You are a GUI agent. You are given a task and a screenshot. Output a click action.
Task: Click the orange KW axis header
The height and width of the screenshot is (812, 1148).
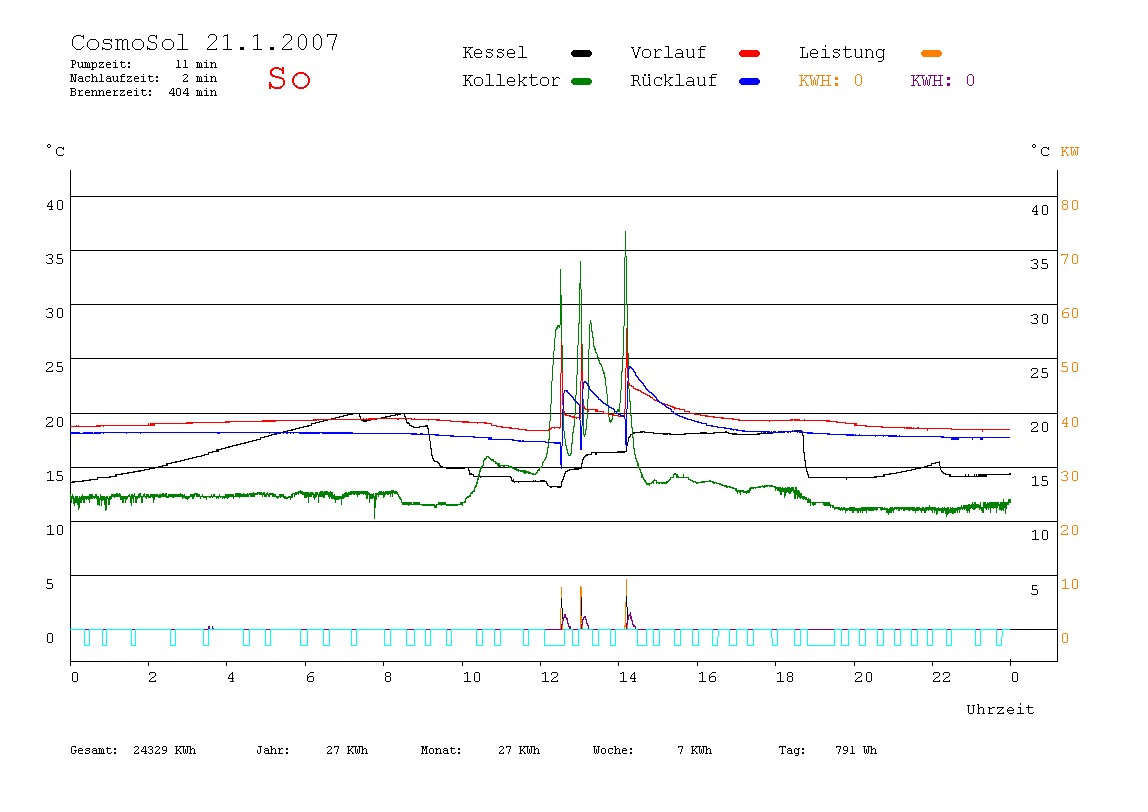tap(1070, 152)
